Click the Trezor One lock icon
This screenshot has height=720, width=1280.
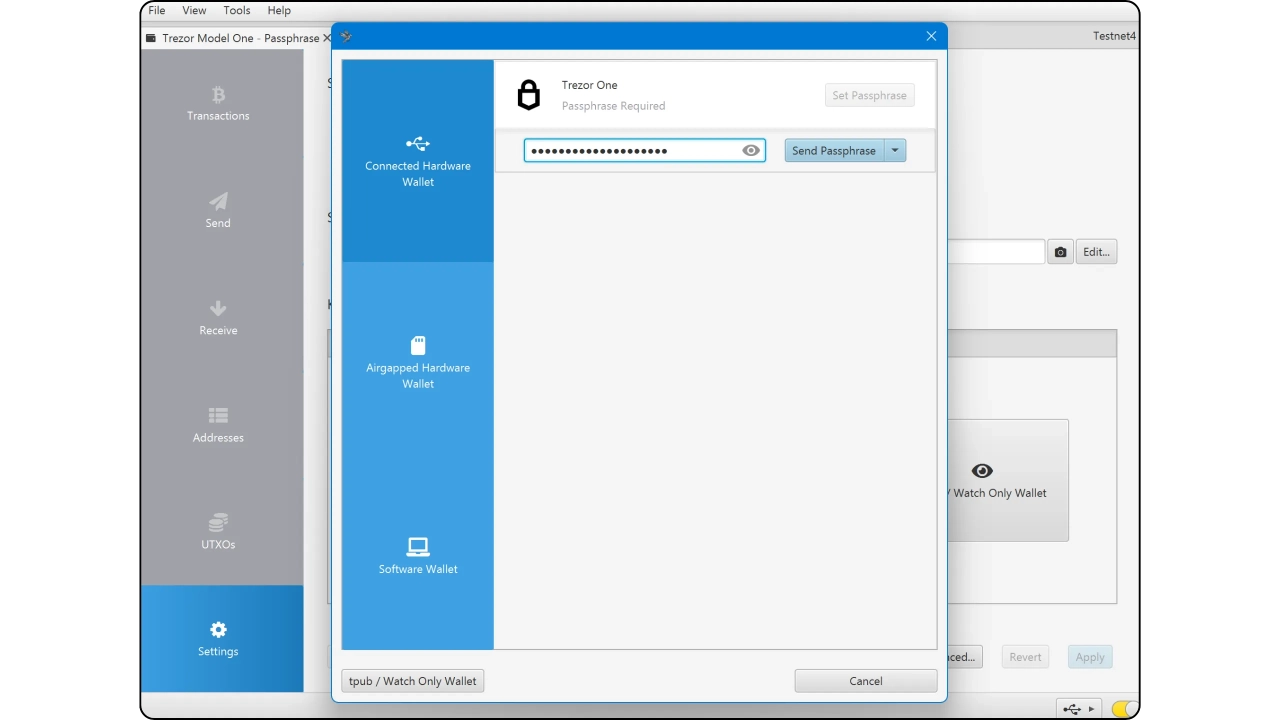point(528,95)
